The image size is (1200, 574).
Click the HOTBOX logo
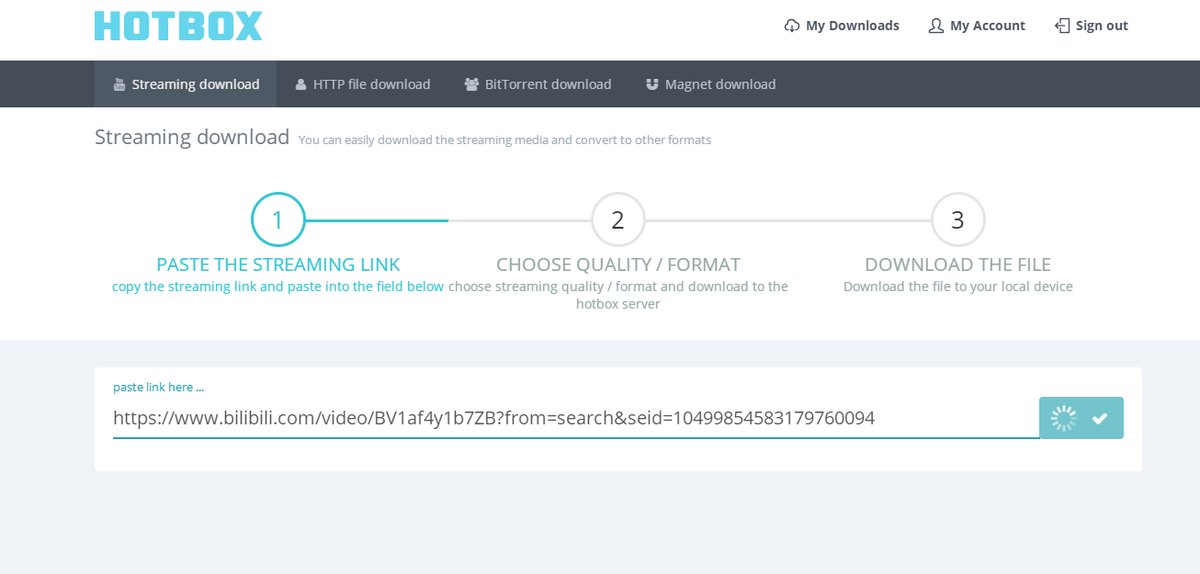[178, 26]
